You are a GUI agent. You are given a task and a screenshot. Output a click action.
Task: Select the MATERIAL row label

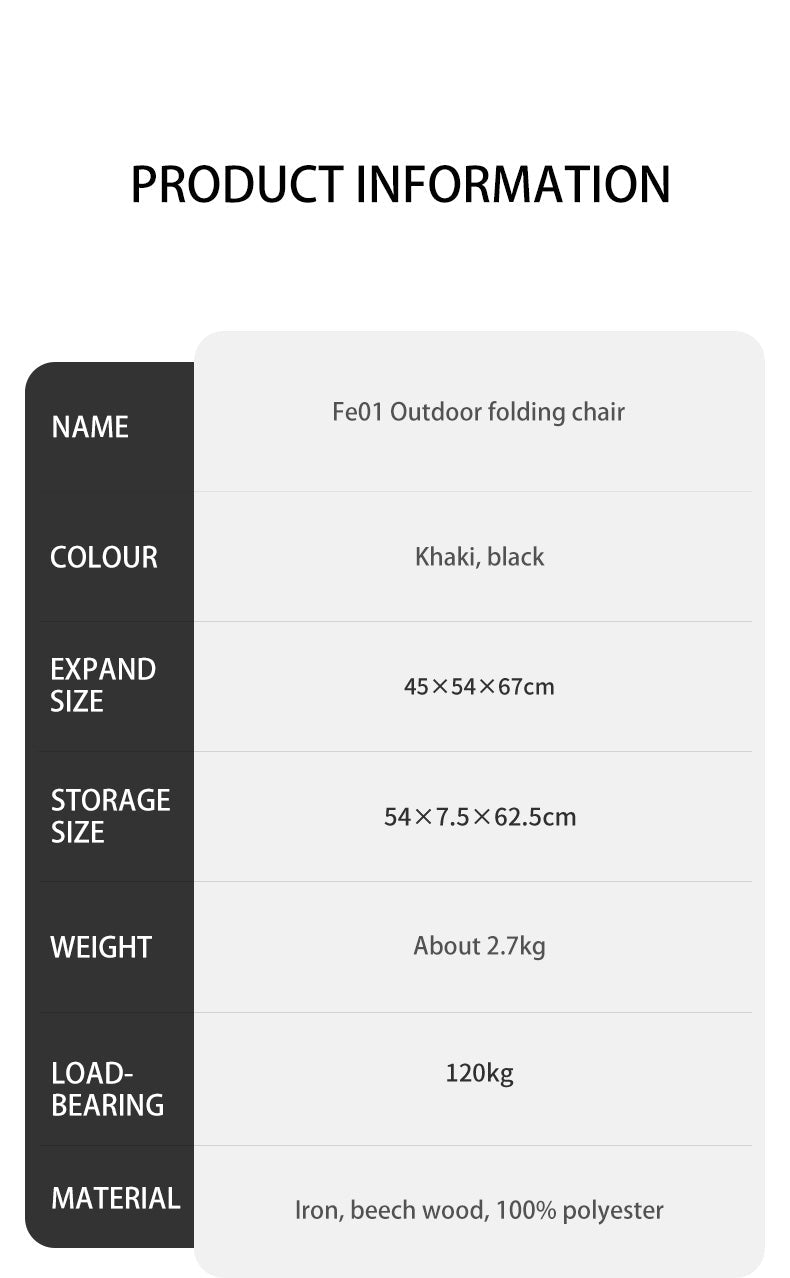[115, 1198]
